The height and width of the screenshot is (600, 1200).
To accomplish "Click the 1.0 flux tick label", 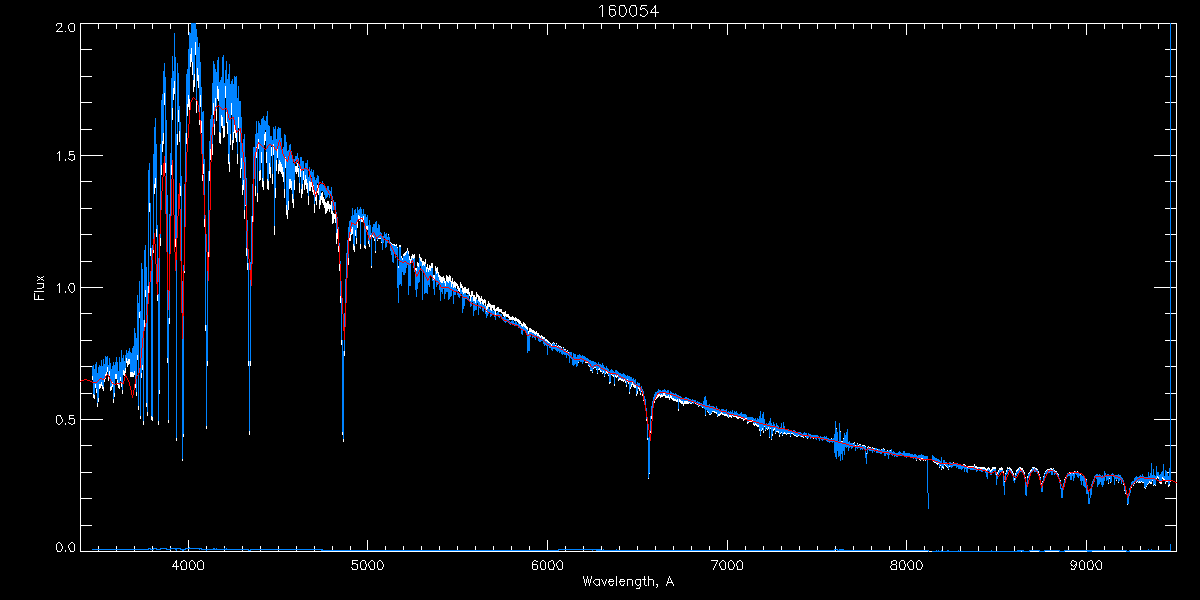I will point(65,288).
